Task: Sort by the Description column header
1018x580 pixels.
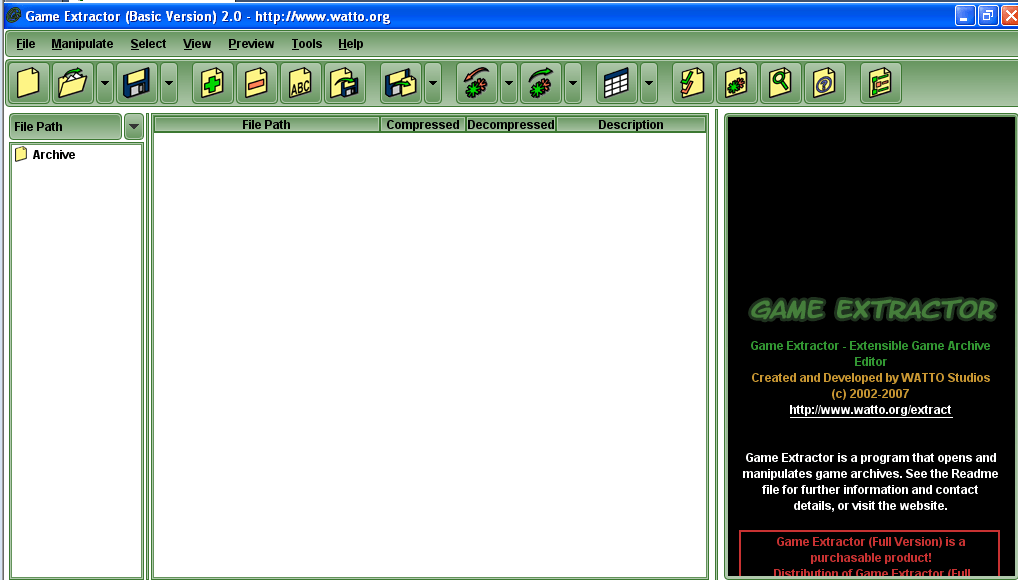Action: coord(631,125)
